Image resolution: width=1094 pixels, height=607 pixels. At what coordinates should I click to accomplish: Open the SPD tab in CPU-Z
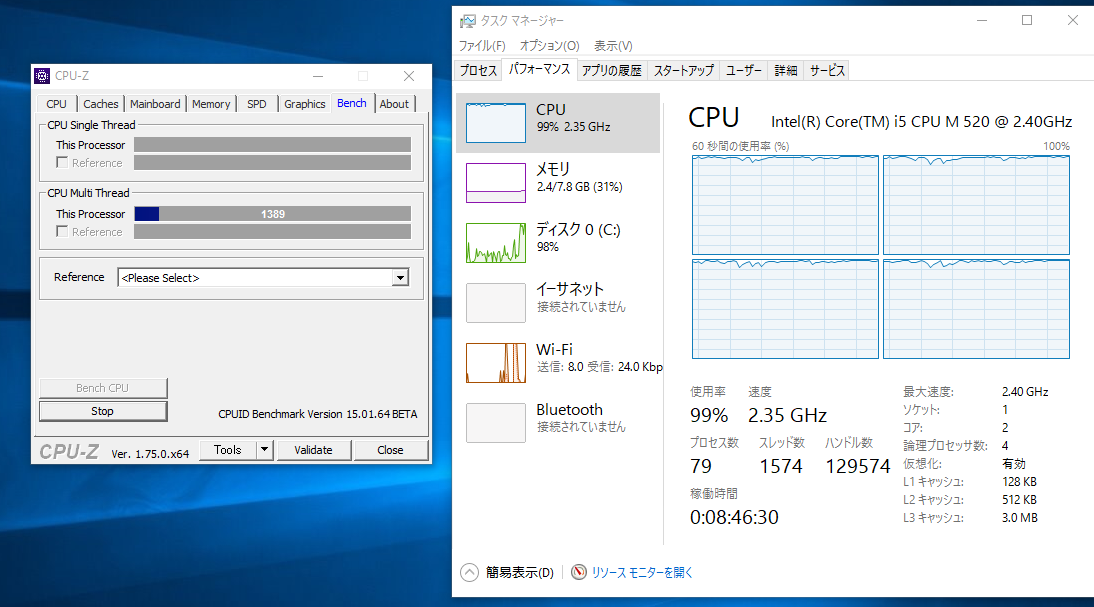coord(257,104)
